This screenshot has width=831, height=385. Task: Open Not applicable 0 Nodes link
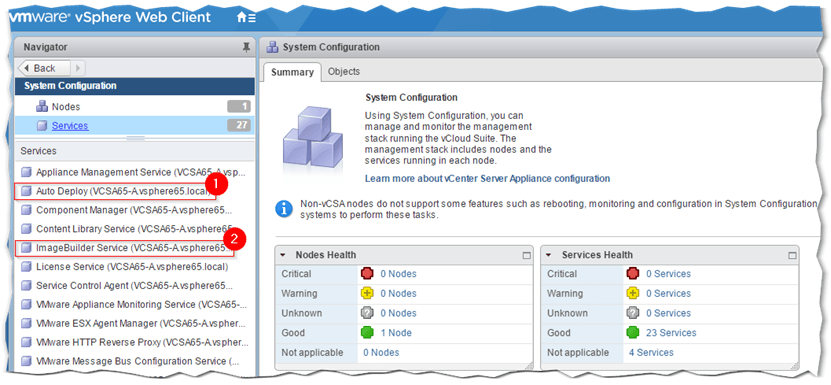381,352
